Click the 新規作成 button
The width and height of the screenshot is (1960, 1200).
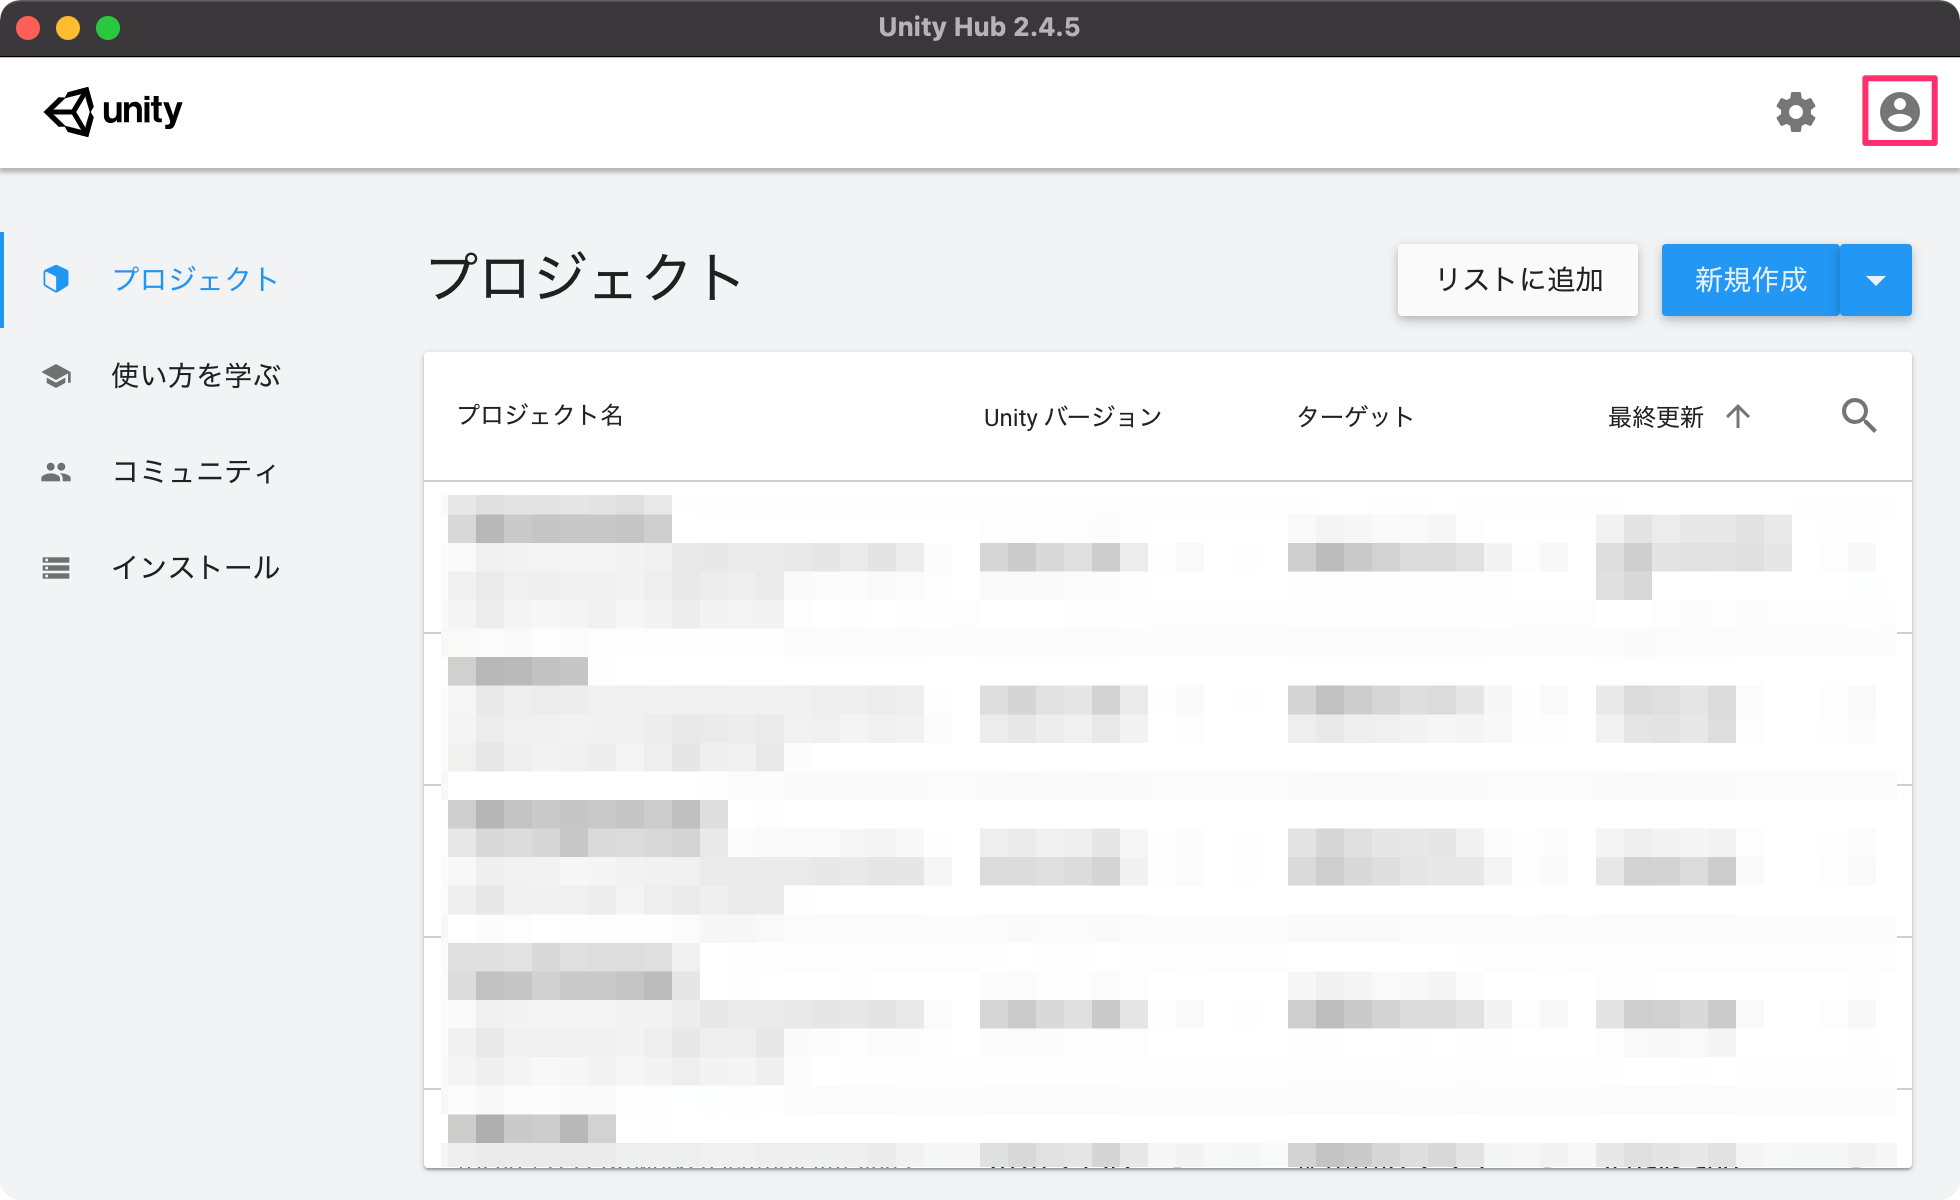tap(1750, 280)
